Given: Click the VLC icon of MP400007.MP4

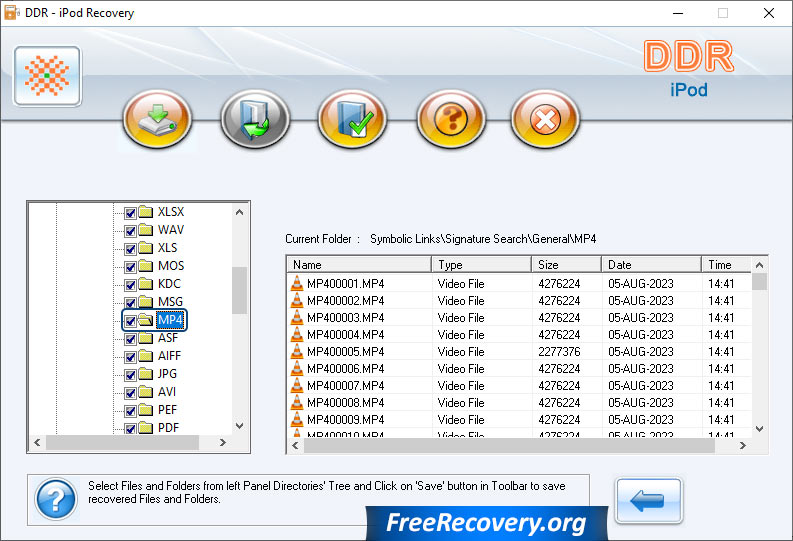Looking at the screenshot, I should (x=297, y=385).
